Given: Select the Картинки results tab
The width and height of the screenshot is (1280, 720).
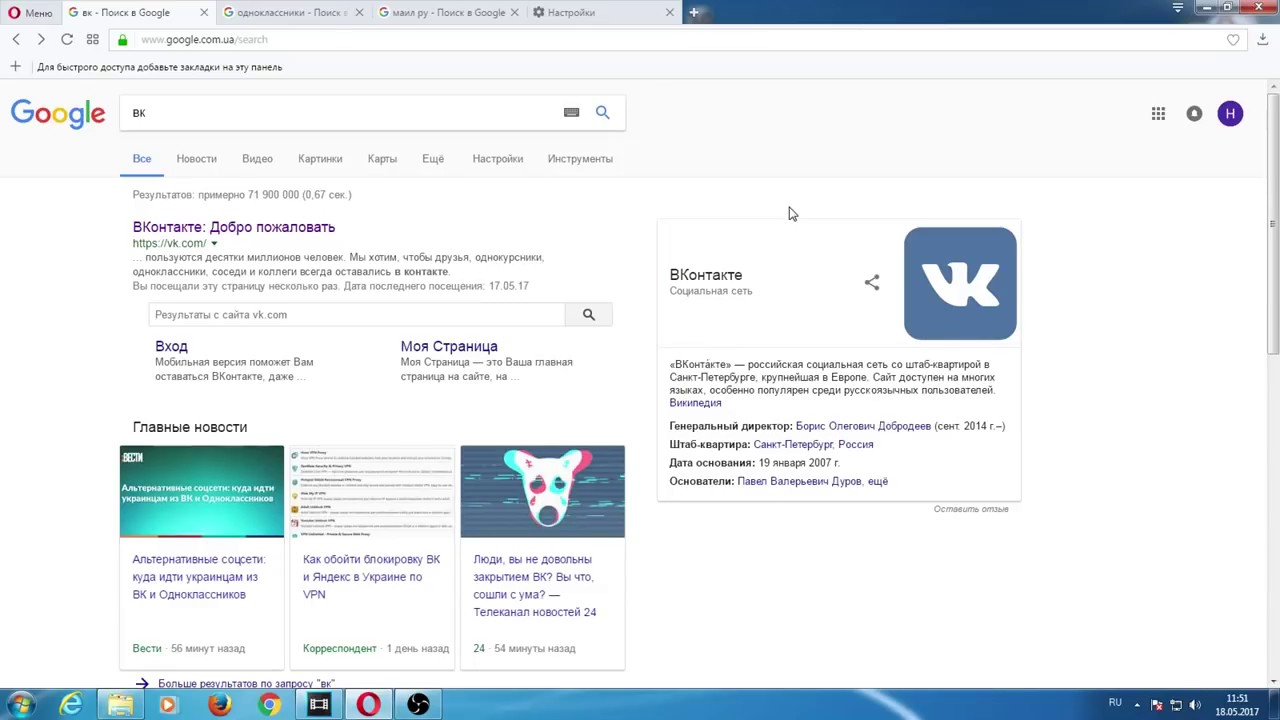Looking at the screenshot, I should (320, 159).
